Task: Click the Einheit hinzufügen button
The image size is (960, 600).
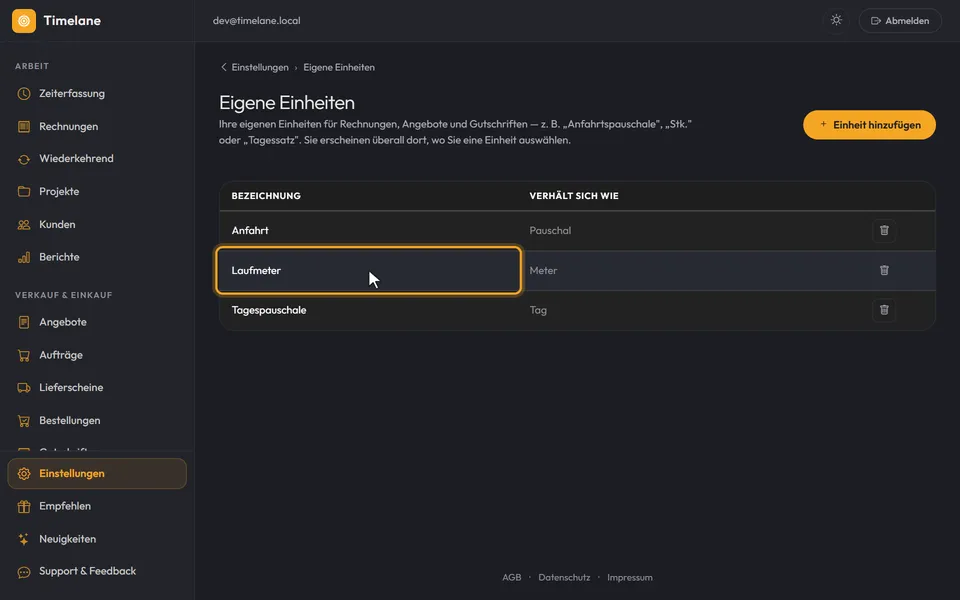Action: point(869,125)
